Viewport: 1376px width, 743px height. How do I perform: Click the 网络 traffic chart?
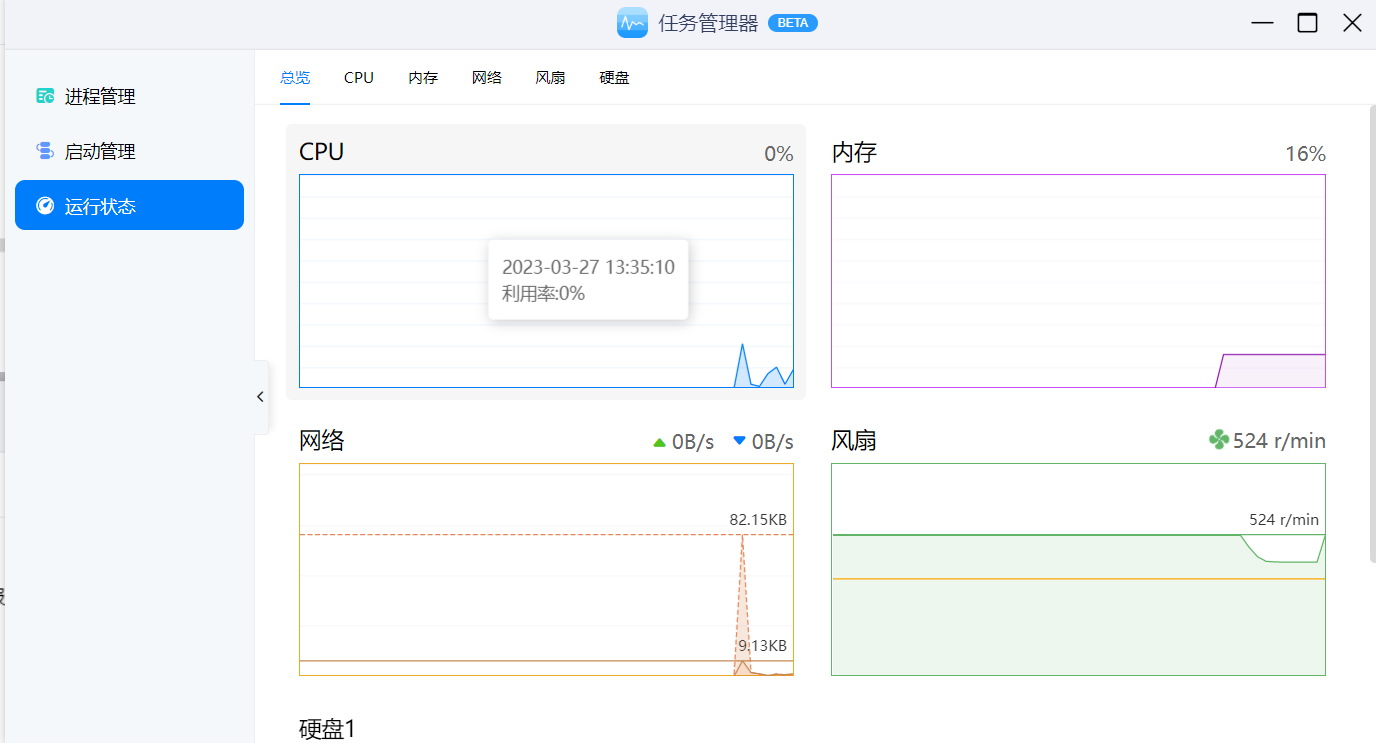546,569
